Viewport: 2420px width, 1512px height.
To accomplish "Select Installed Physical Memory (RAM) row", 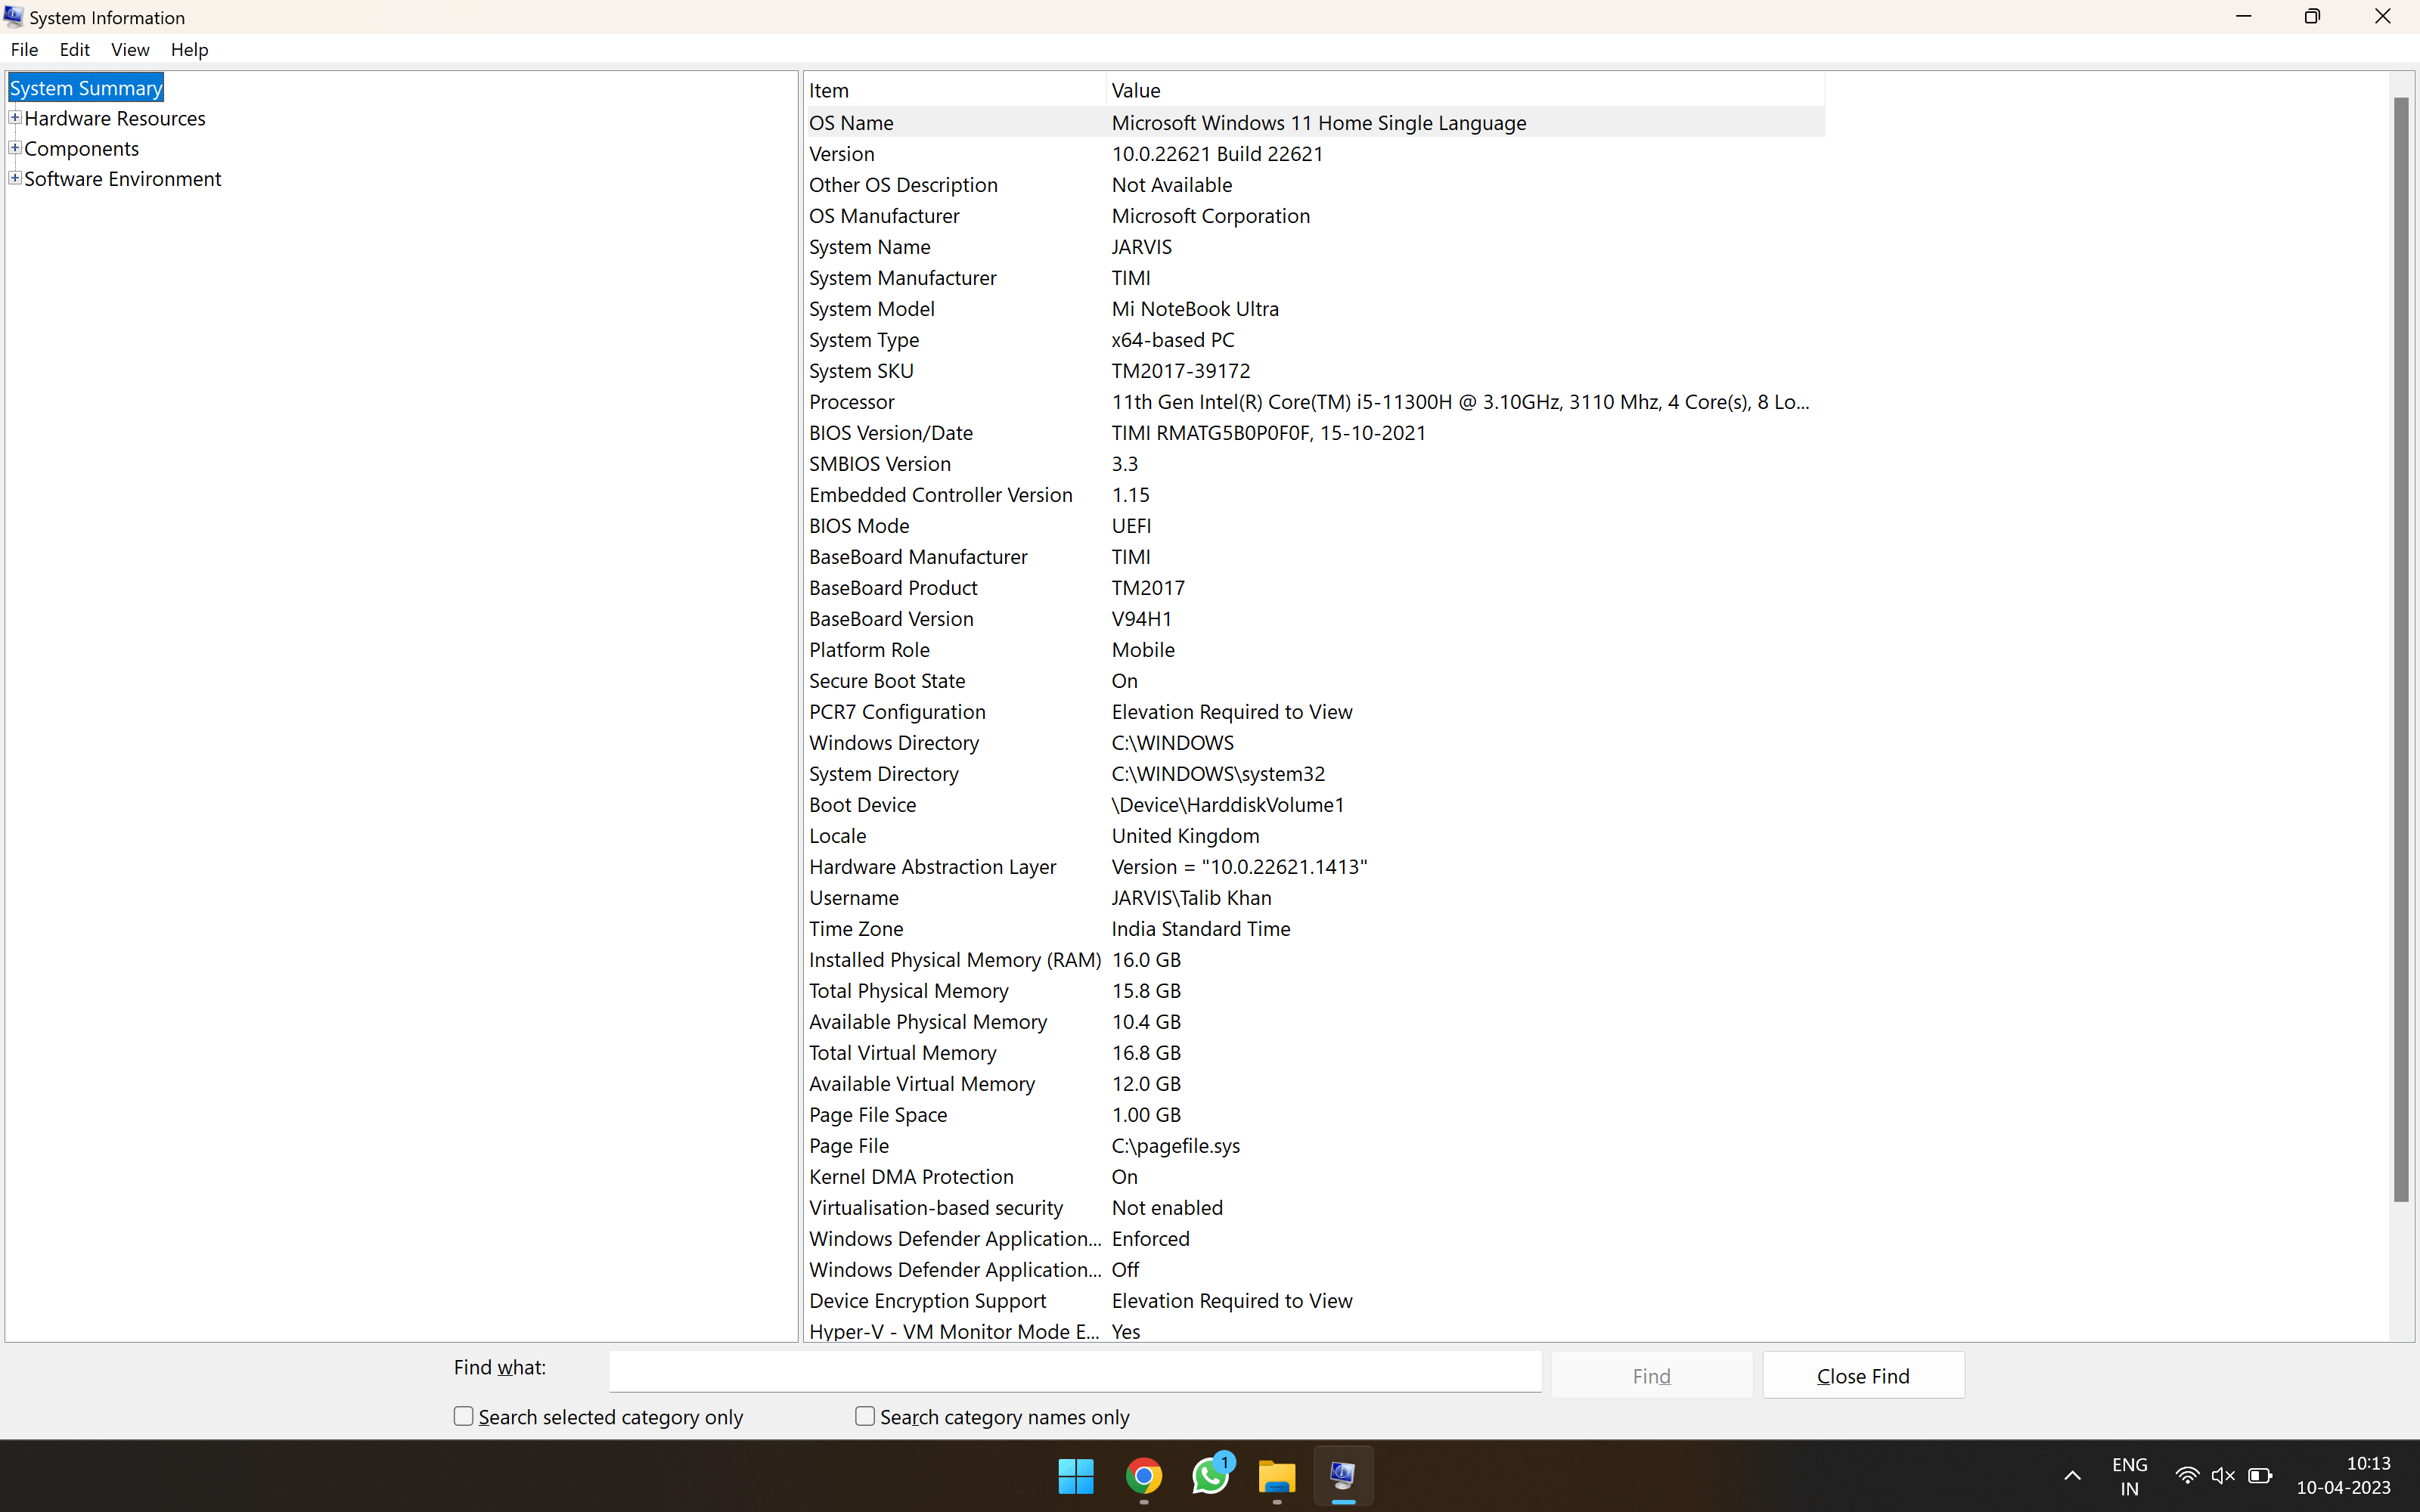I will click(x=1315, y=959).
